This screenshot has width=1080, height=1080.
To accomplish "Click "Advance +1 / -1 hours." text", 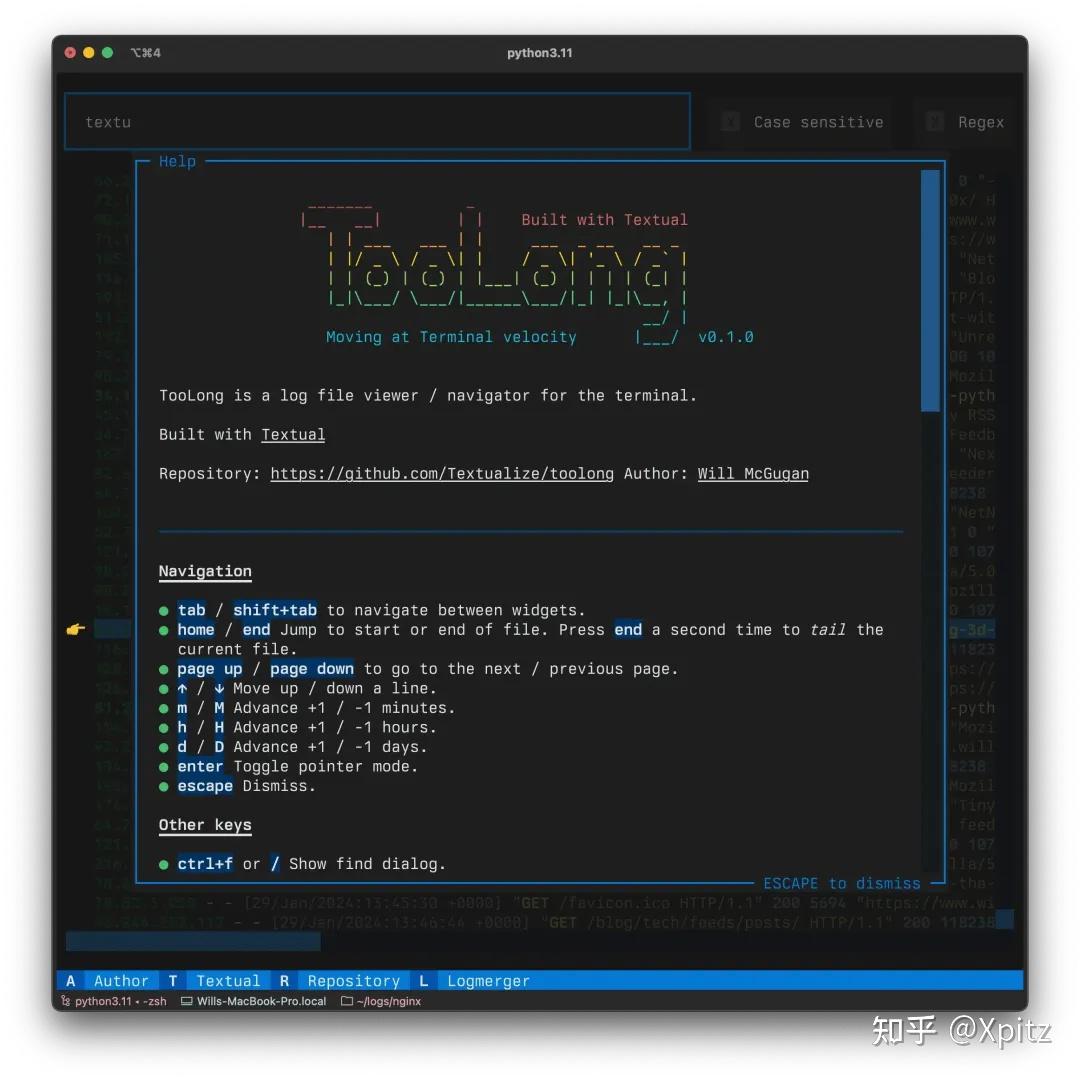I will (x=335, y=727).
